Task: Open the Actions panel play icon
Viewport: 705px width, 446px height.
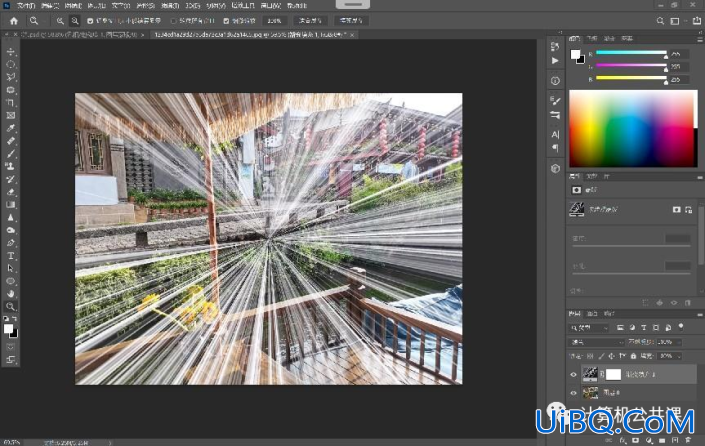Action: tap(555, 60)
